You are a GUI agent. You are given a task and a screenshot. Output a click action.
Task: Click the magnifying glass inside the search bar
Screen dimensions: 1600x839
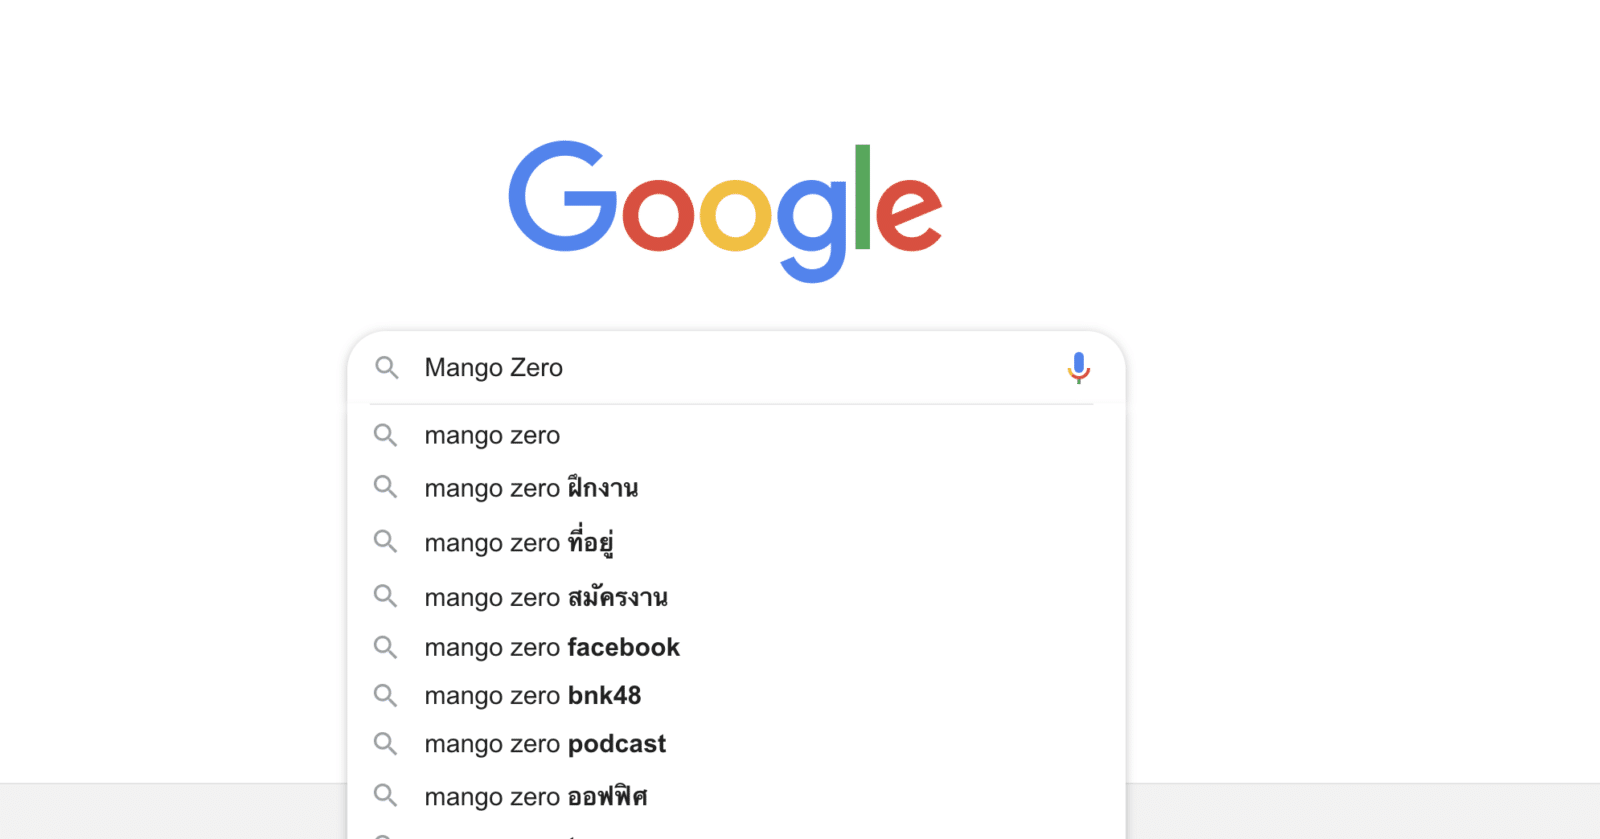click(386, 368)
